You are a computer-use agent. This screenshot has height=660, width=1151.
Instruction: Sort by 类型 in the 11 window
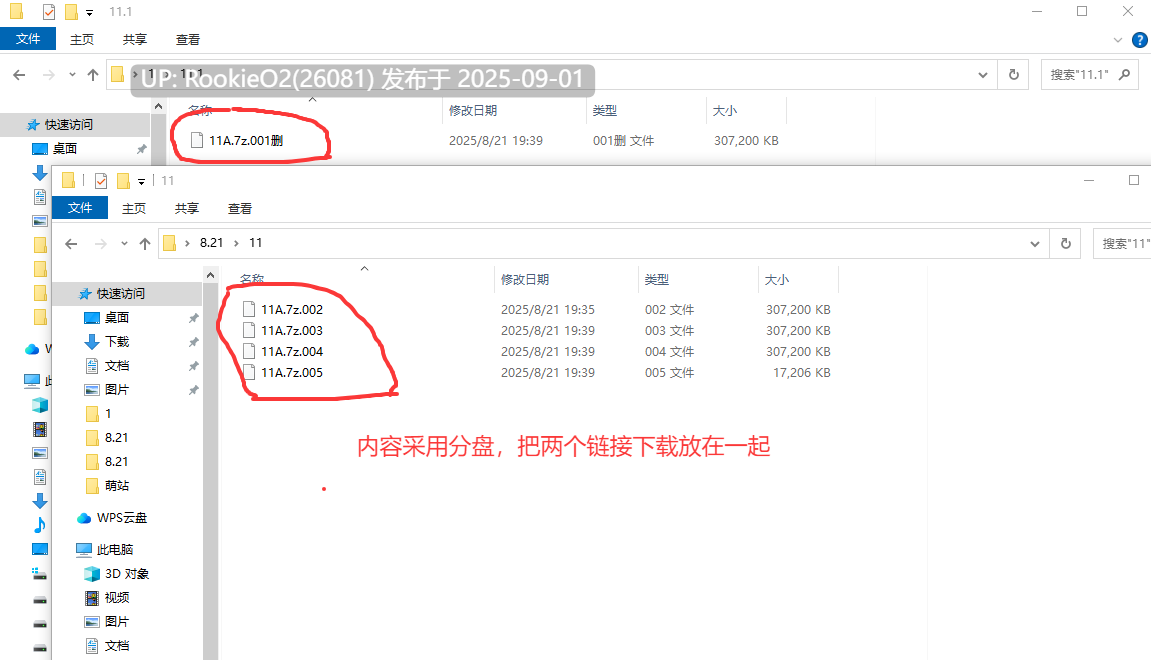[x=657, y=279]
